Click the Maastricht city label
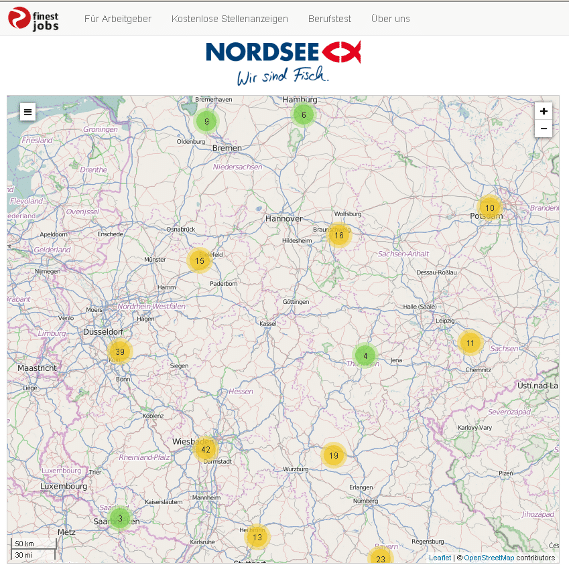Viewport: 569px width, 565px height. pyautogui.click(x=37, y=368)
